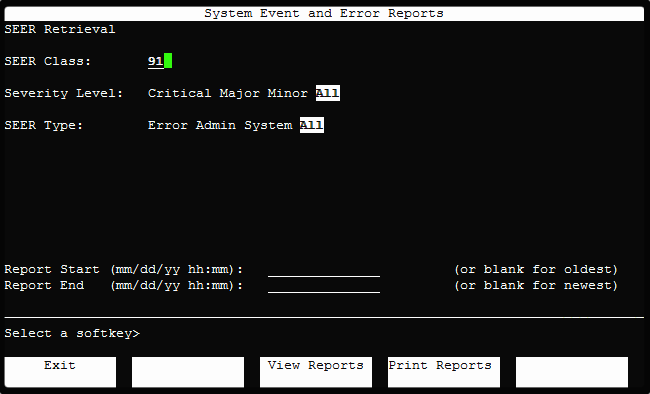
Task: Click the Report End date field
Action: pyautogui.click(x=324, y=286)
